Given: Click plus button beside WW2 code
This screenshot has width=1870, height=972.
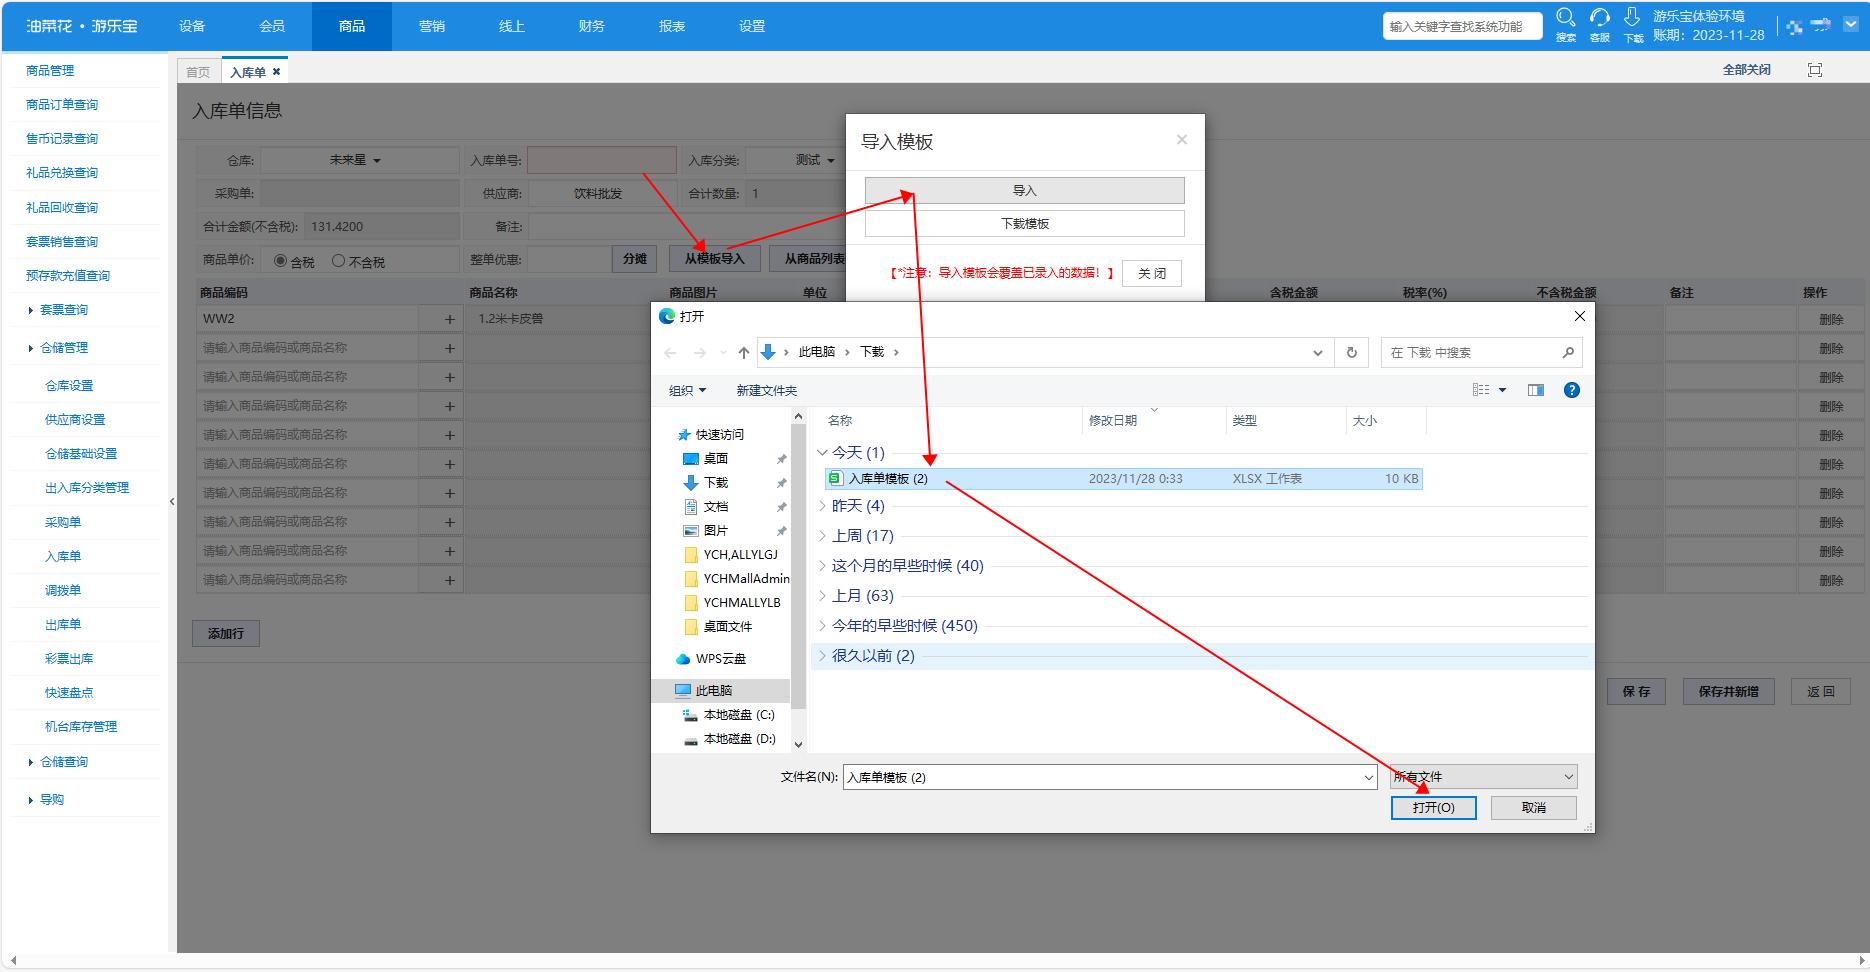Looking at the screenshot, I should pyautogui.click(x=449, y=319).
